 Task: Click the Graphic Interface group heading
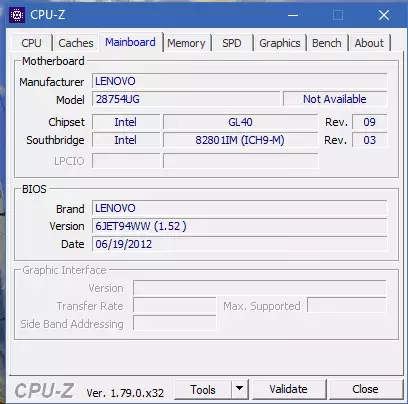pos(64,270)
